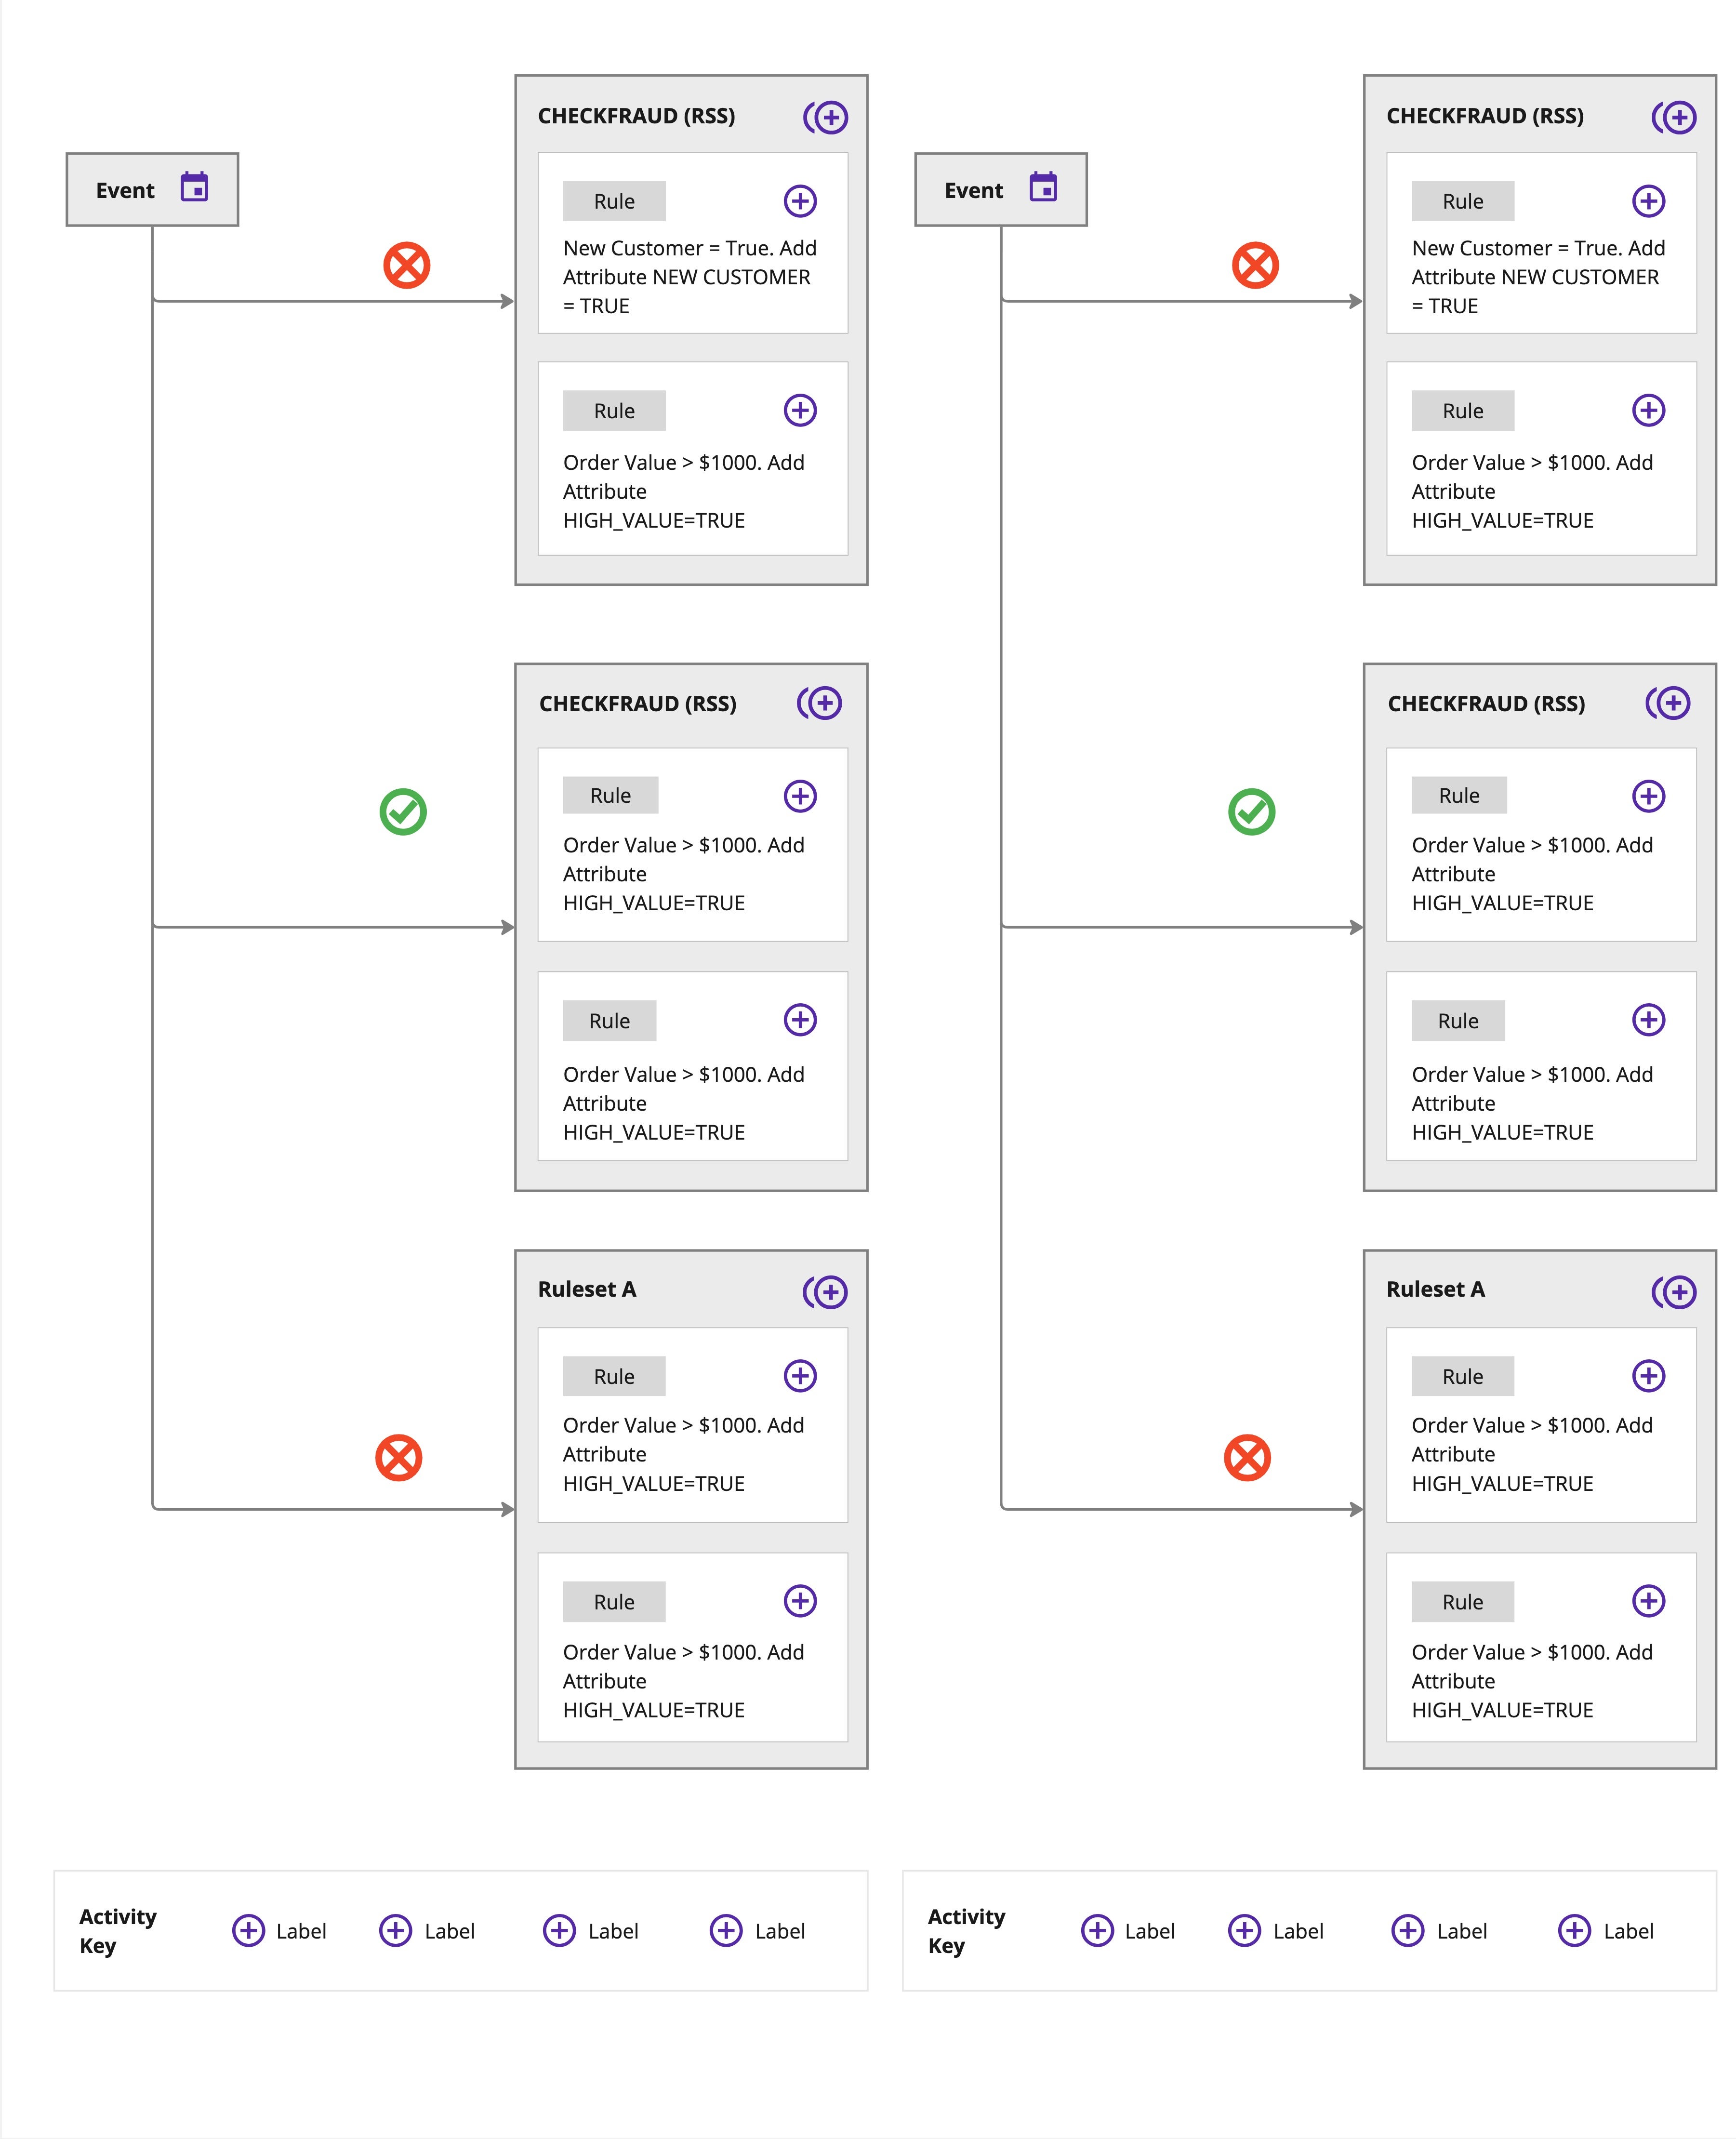Click the green checkmark icon in the right diagram

(1251, 812)
